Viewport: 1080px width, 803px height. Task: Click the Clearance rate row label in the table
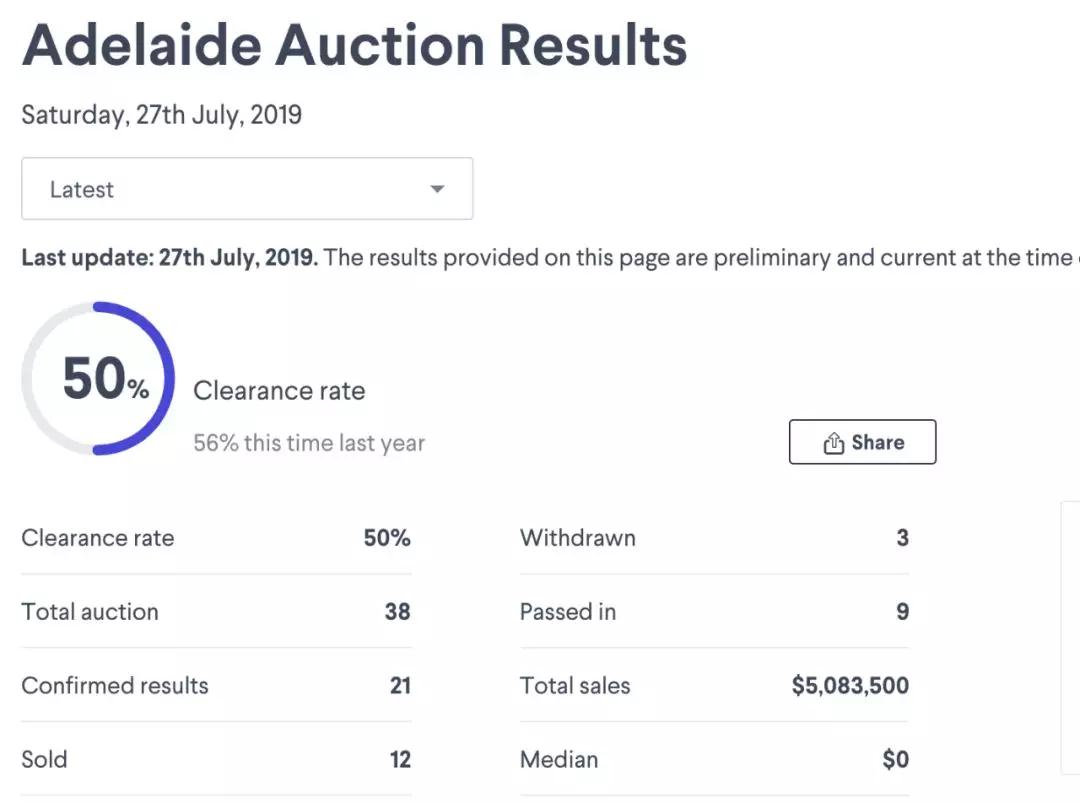click(x=98, y=538)
